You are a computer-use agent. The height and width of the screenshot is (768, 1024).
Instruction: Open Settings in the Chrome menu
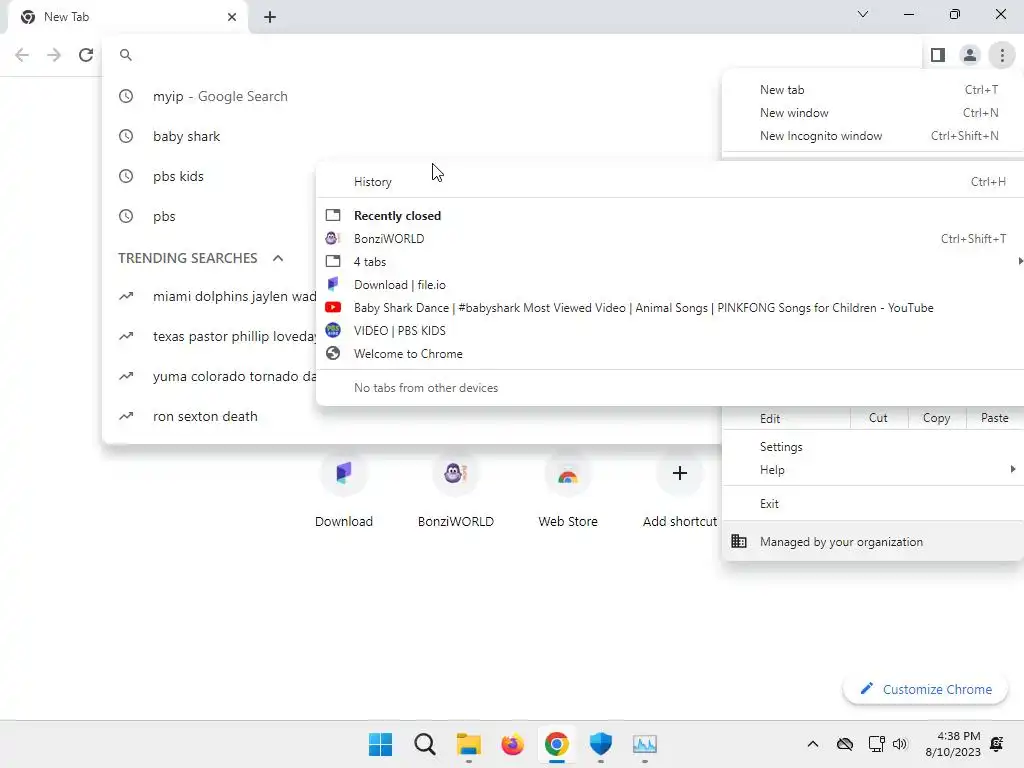[872, 447]
